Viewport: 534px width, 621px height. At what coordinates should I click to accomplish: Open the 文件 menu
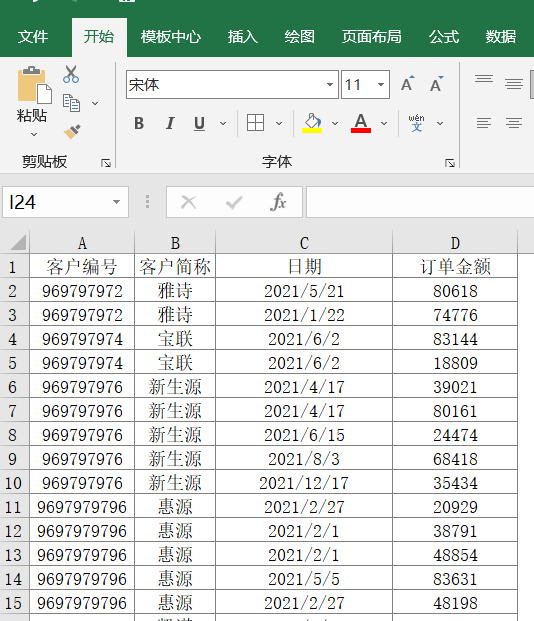[x=32, y=37]
